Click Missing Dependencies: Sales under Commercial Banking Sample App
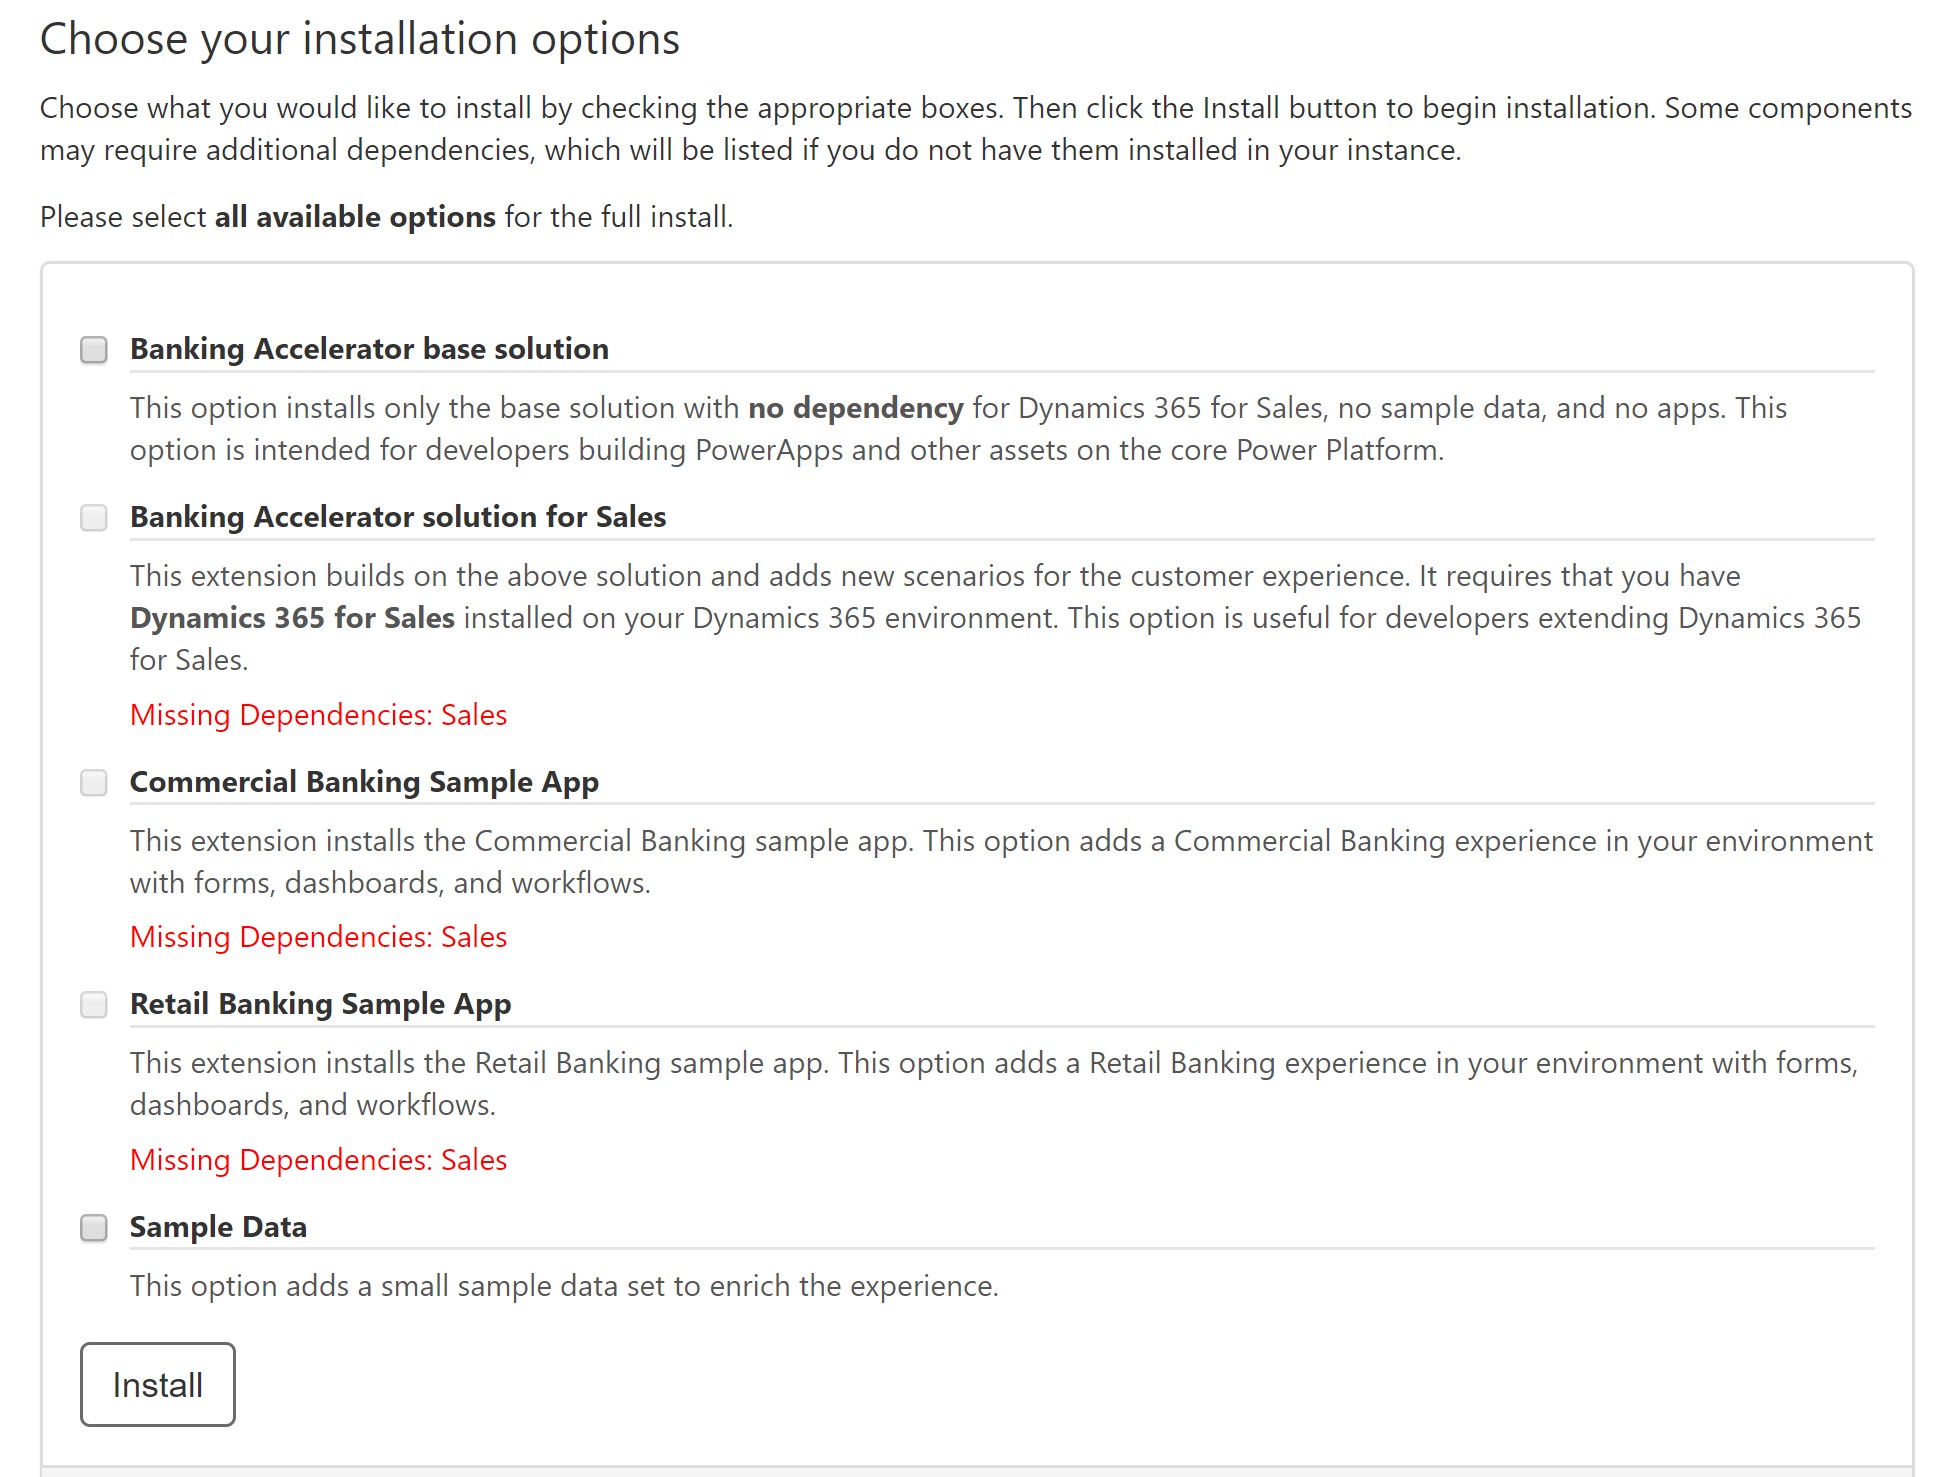 (317, 937)
